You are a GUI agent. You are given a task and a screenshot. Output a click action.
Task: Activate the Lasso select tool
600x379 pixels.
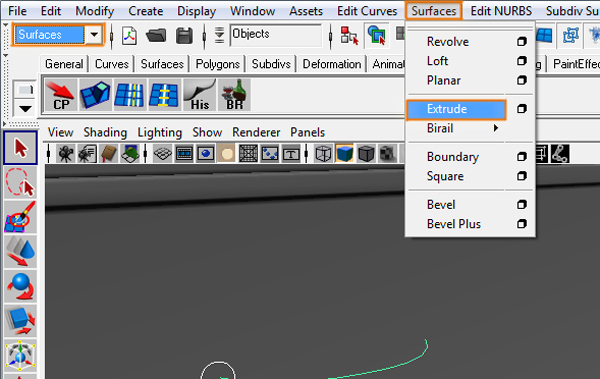tap(20, 183)
